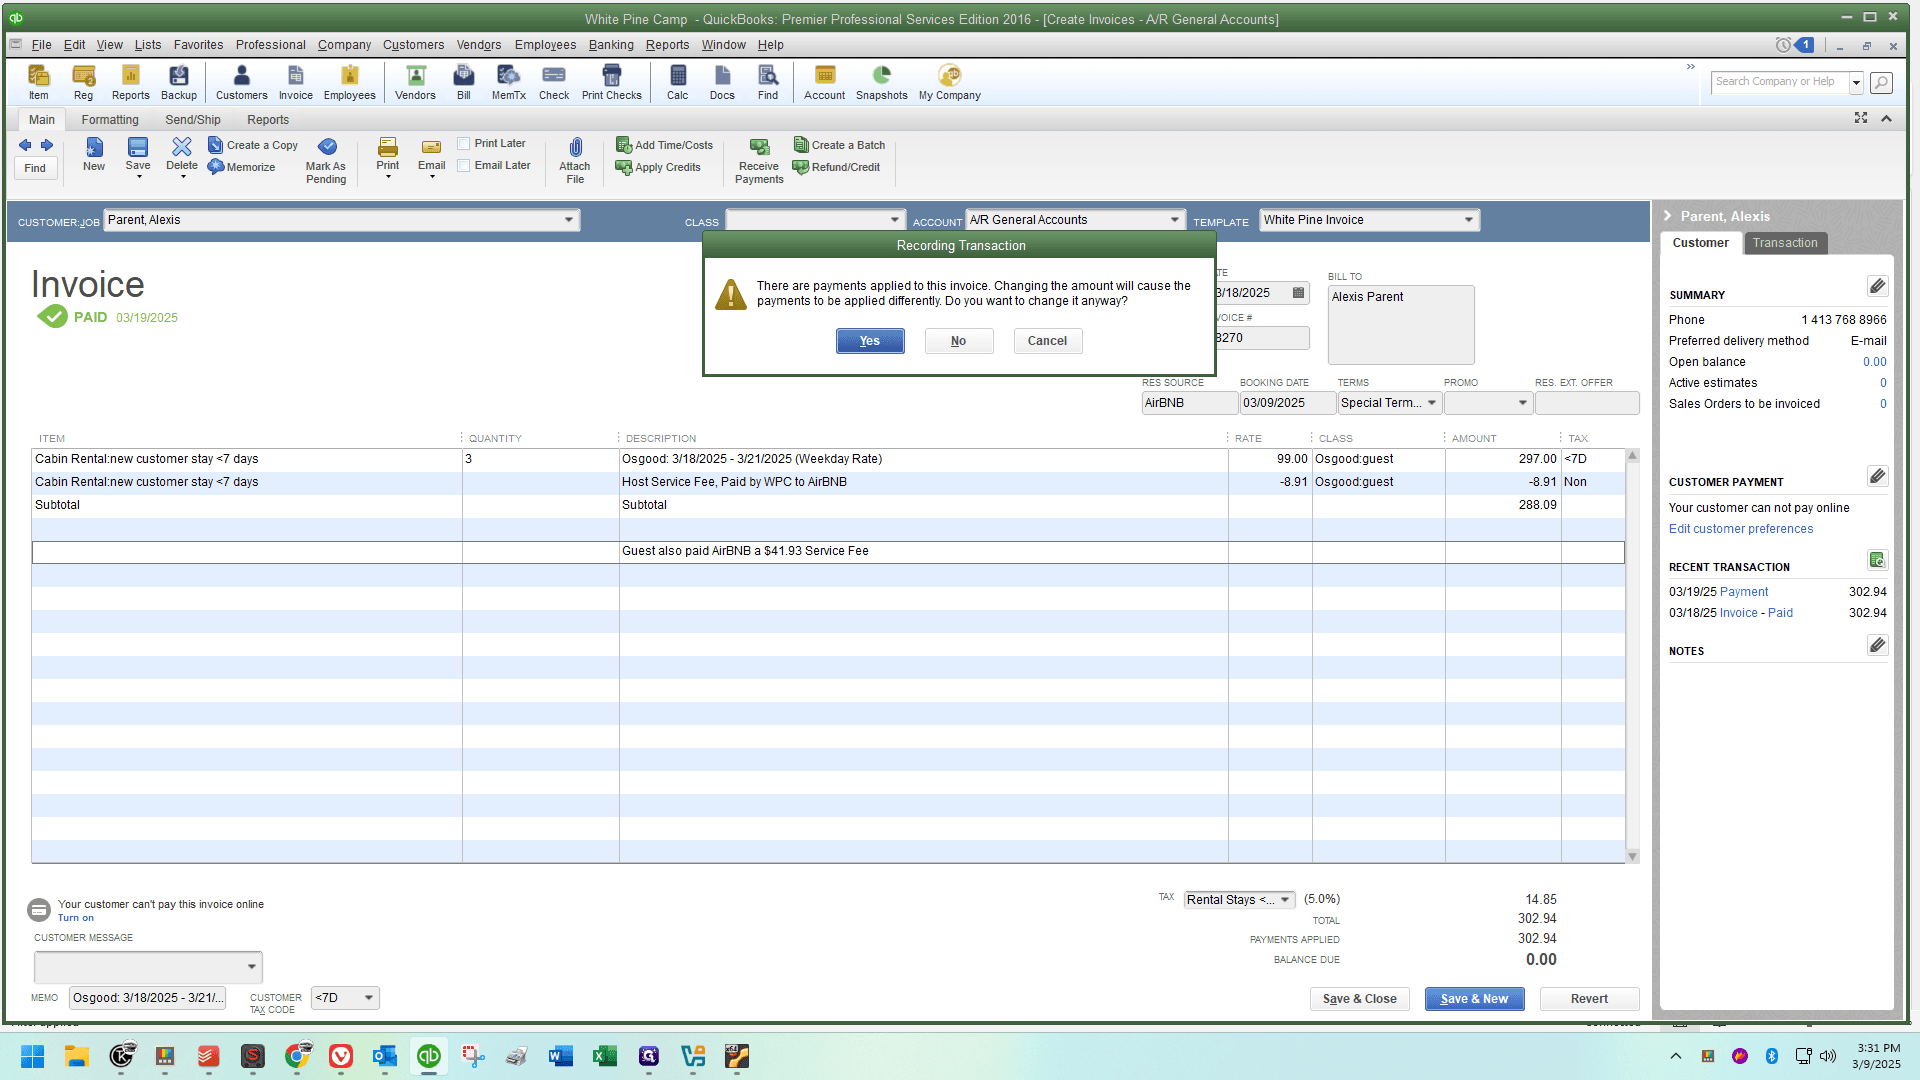Open the Item list toolbar icon

coord(38,82)
